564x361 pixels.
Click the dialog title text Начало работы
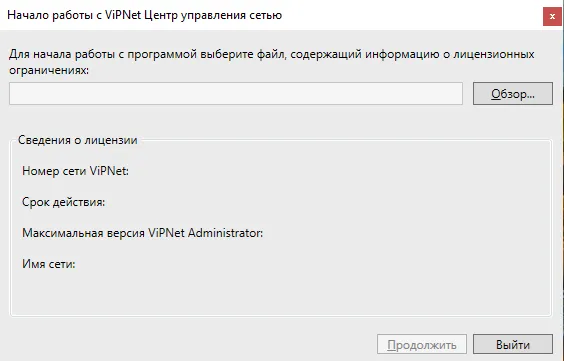point(50,15)
